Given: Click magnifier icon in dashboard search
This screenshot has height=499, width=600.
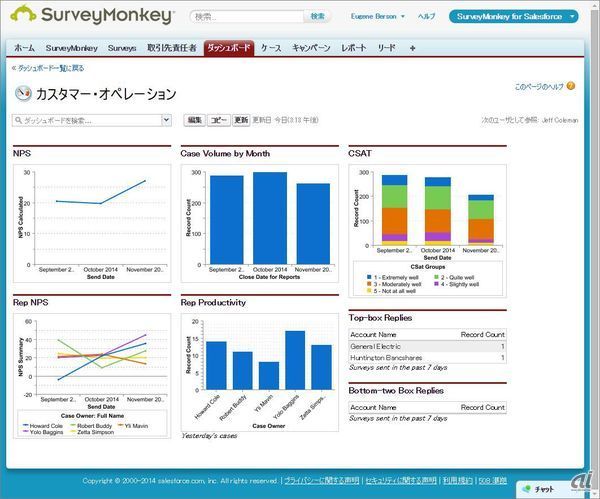Looking at the screenshot, I should 18,120.
